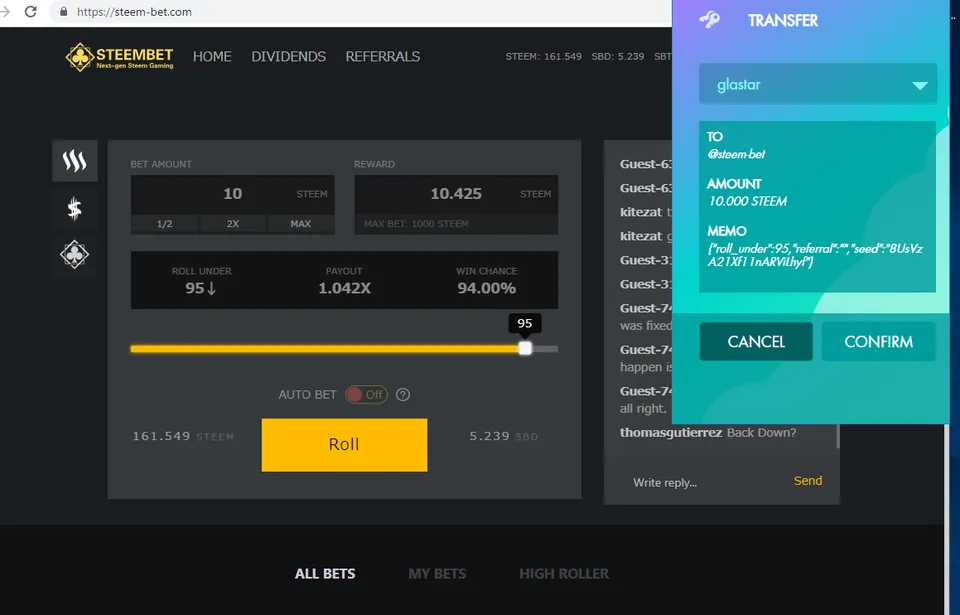Click the memo JSON text
Screen dimensions: 960x615
click(816, 255)
